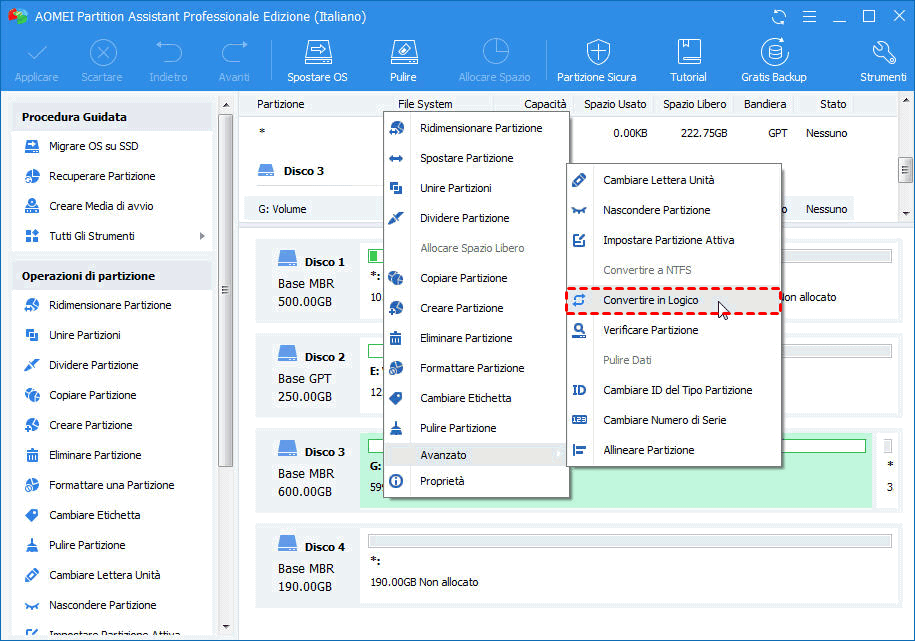Screen dimensions: 915x641
Task: Select the G: Volume row
Action: [313, 209]
